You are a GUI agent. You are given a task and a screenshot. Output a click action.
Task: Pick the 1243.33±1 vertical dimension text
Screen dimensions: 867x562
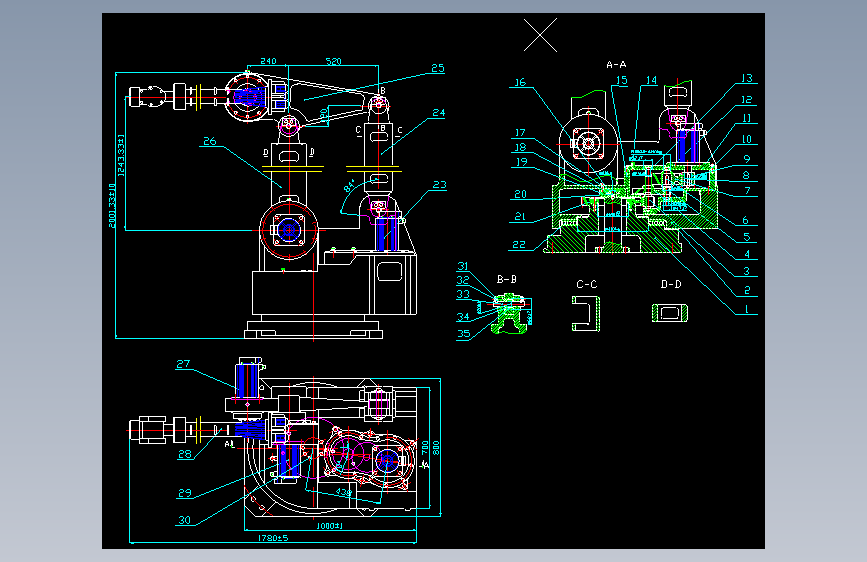click(121, 155)
